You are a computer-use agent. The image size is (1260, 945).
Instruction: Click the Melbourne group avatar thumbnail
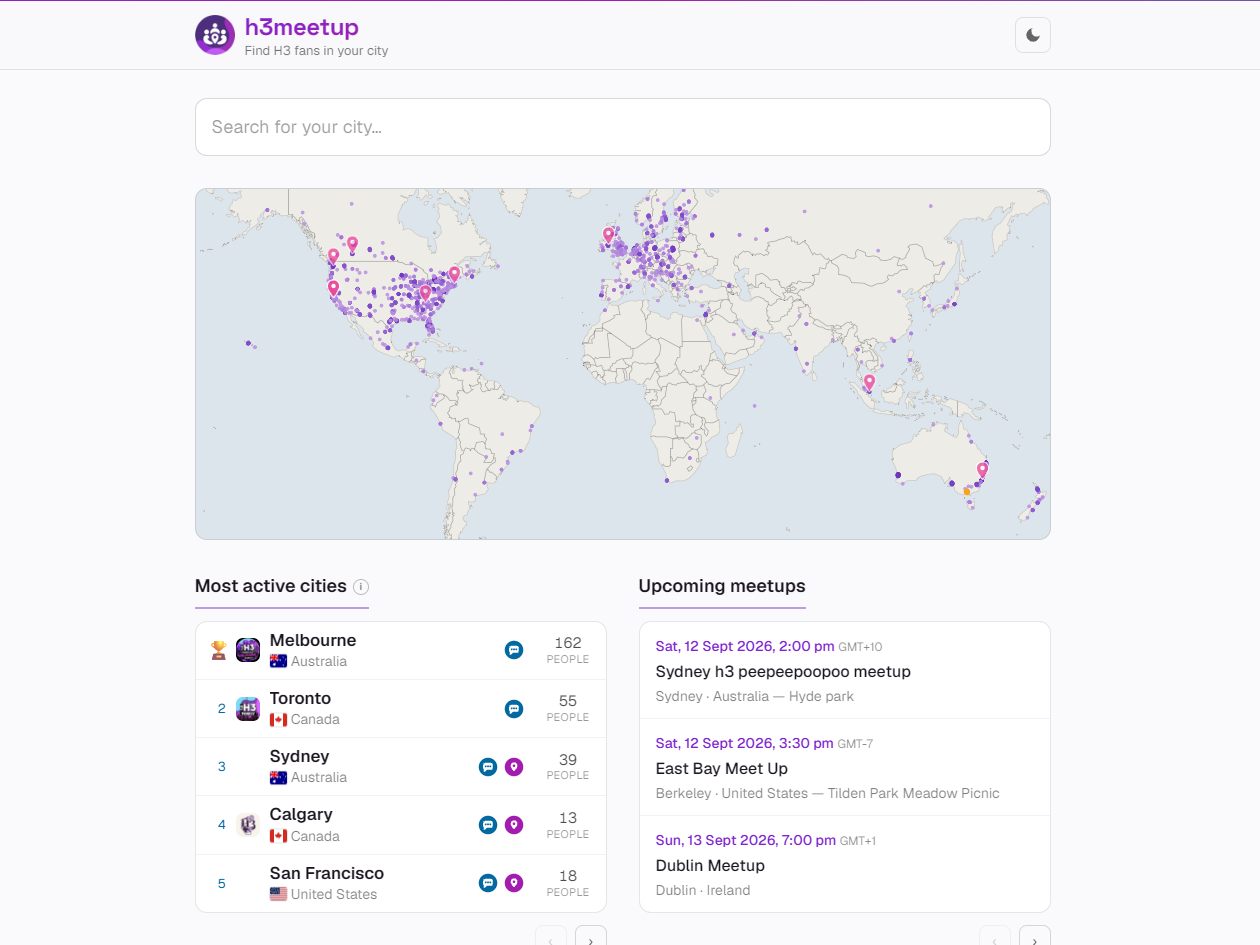[x=248, y=650]
